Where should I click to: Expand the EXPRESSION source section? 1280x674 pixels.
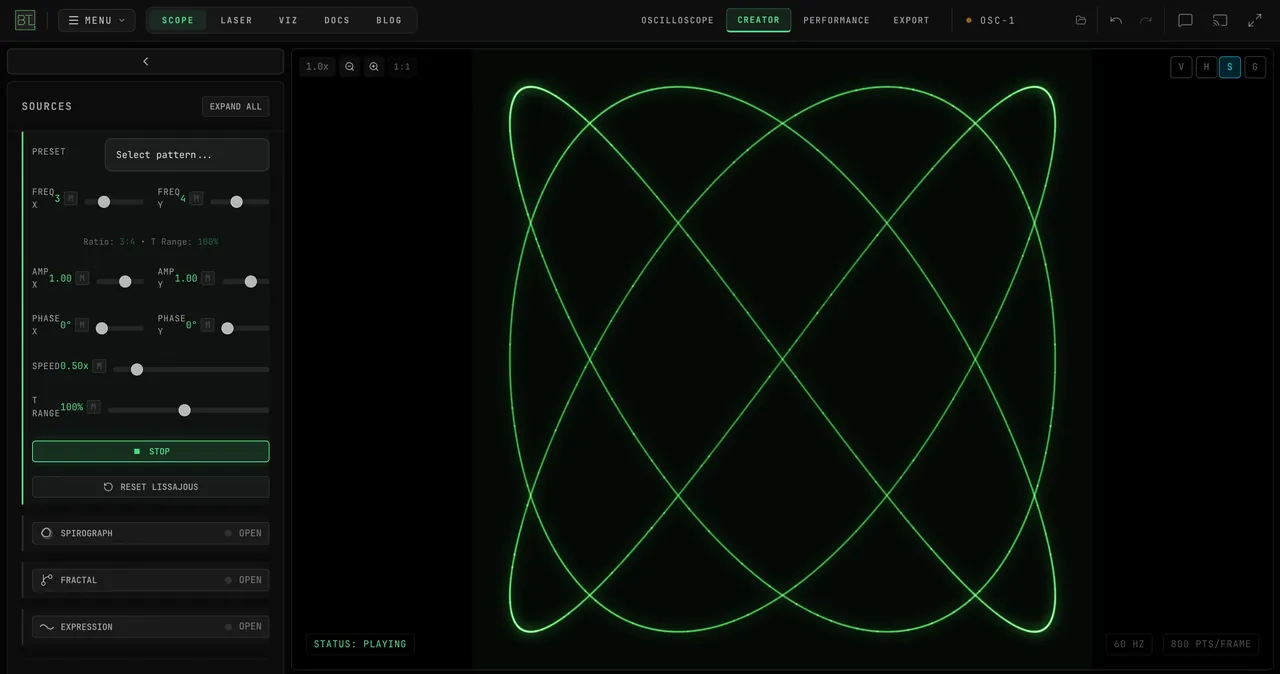tap(151, 627)
